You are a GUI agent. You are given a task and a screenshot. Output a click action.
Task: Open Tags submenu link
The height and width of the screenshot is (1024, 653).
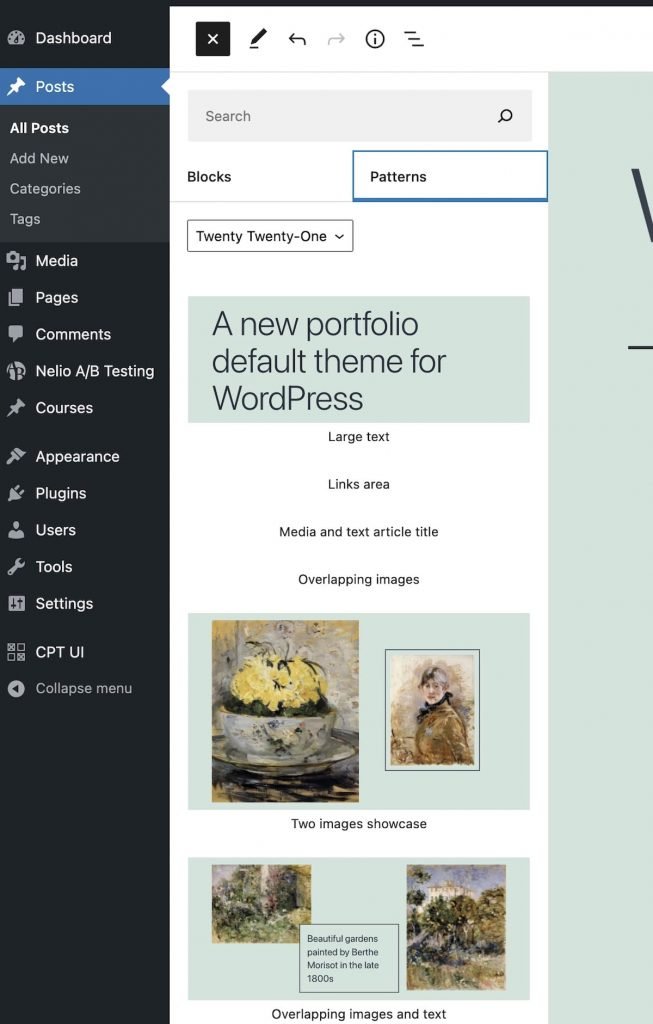click(25, 219)
